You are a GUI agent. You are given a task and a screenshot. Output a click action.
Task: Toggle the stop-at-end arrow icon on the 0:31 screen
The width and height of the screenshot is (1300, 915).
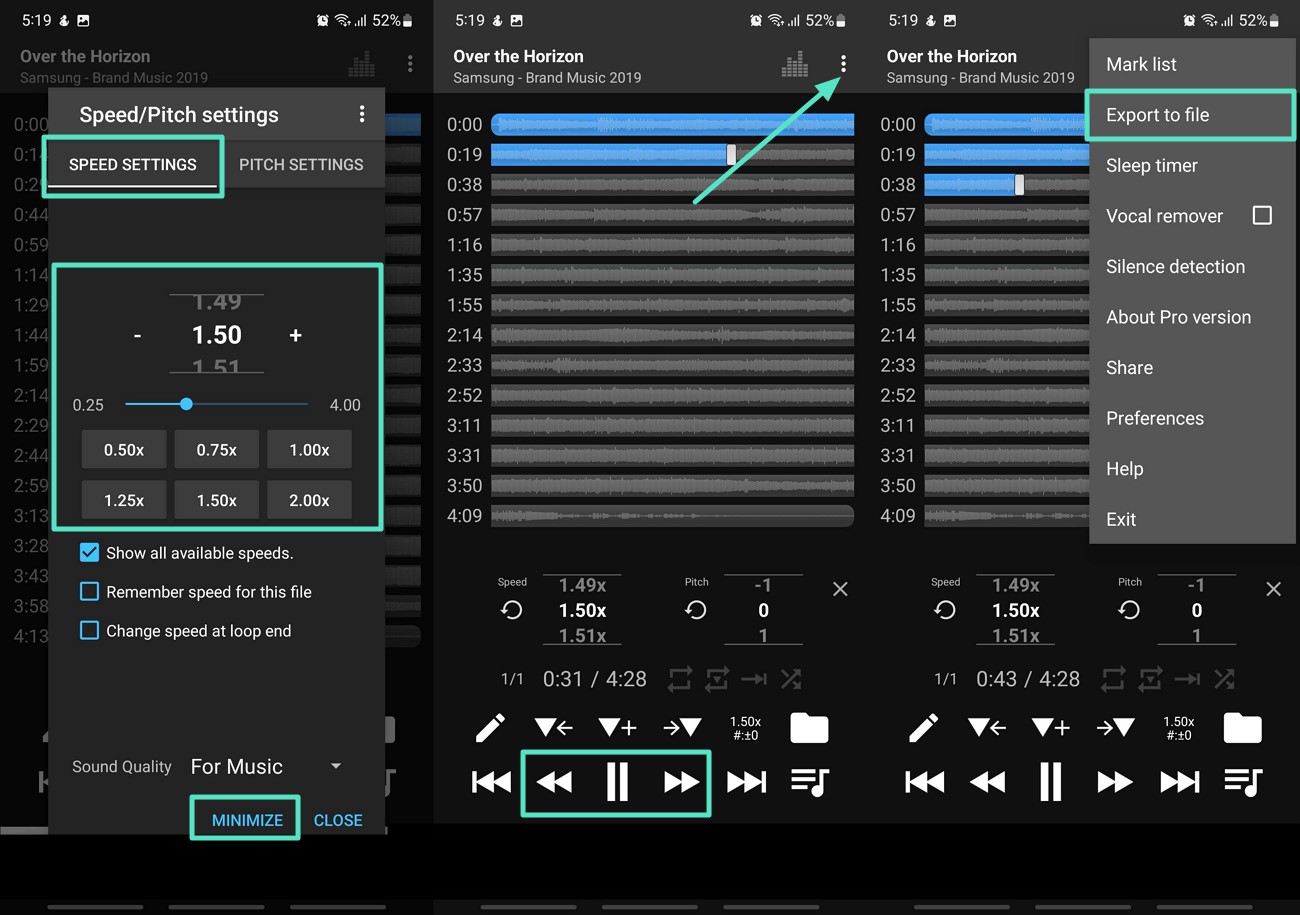(754, 679)
